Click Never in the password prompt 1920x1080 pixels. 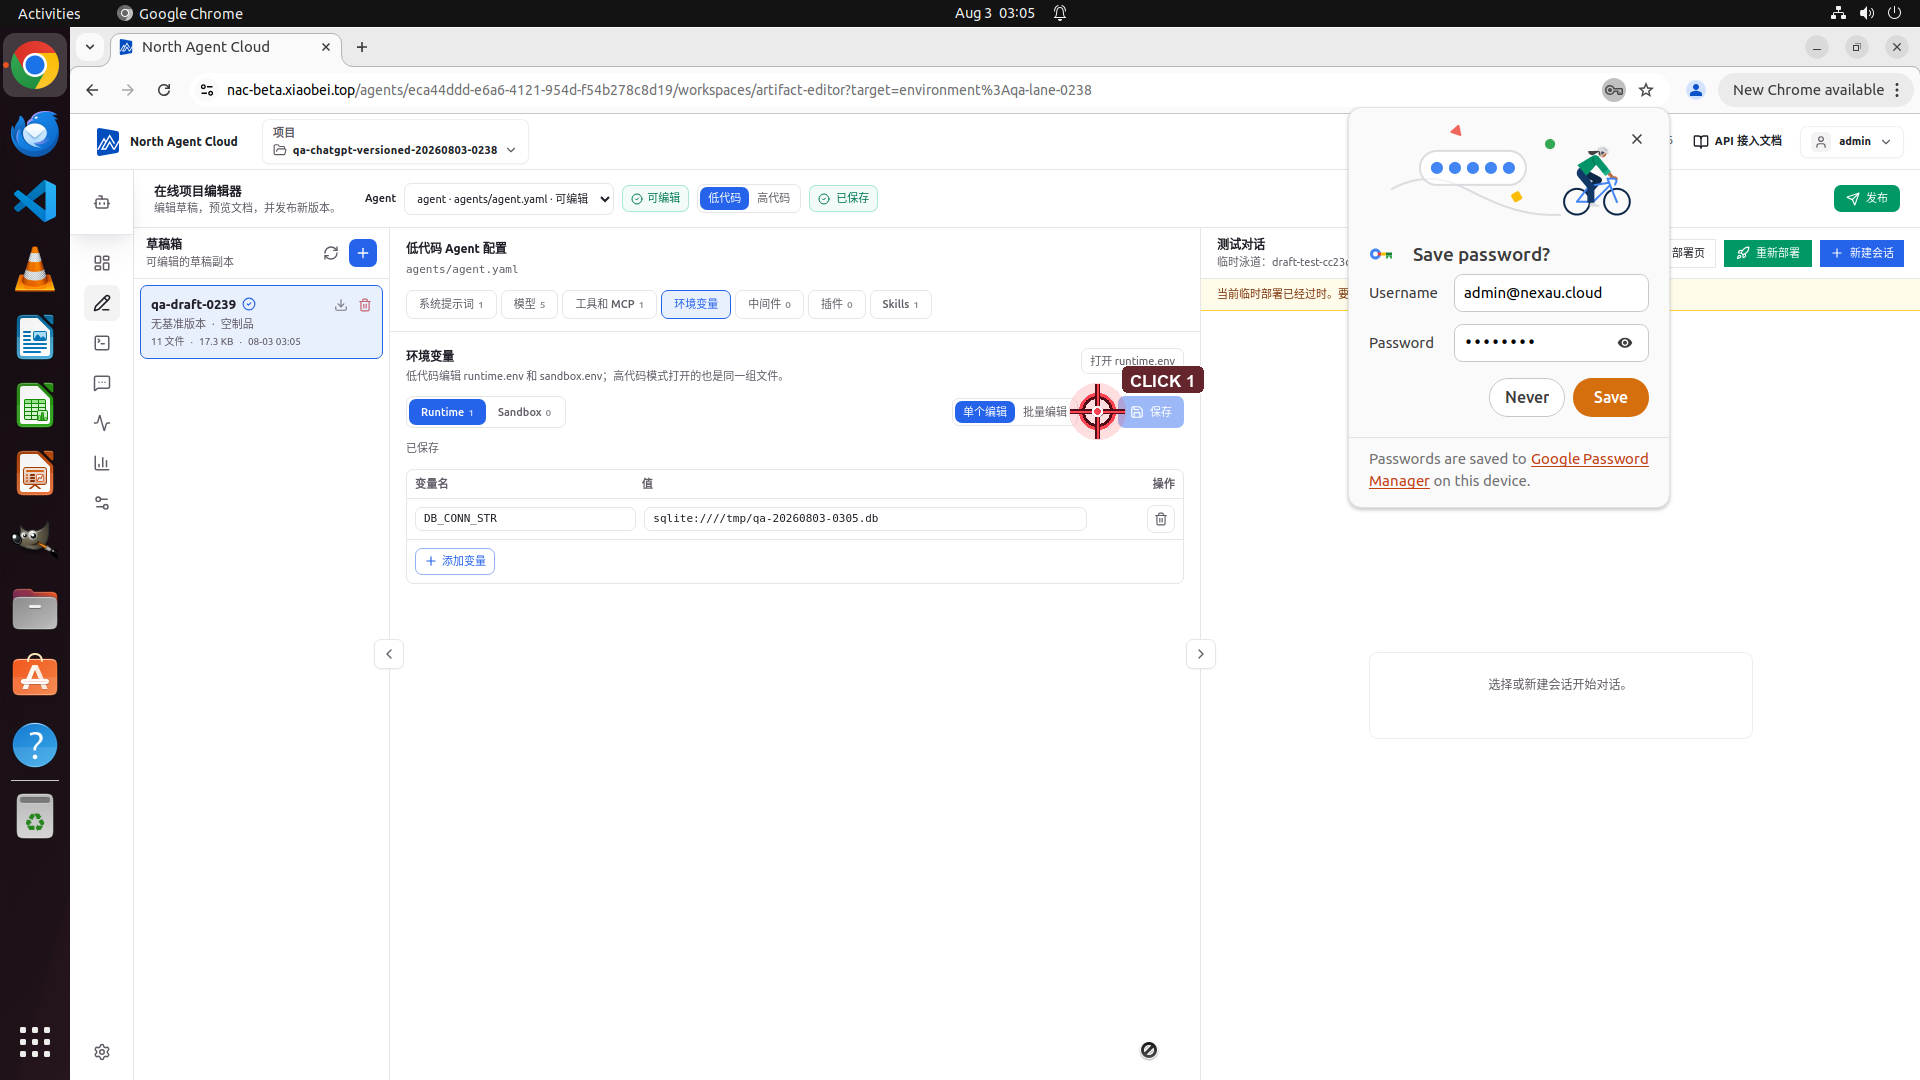click(x=1526, y=397)
